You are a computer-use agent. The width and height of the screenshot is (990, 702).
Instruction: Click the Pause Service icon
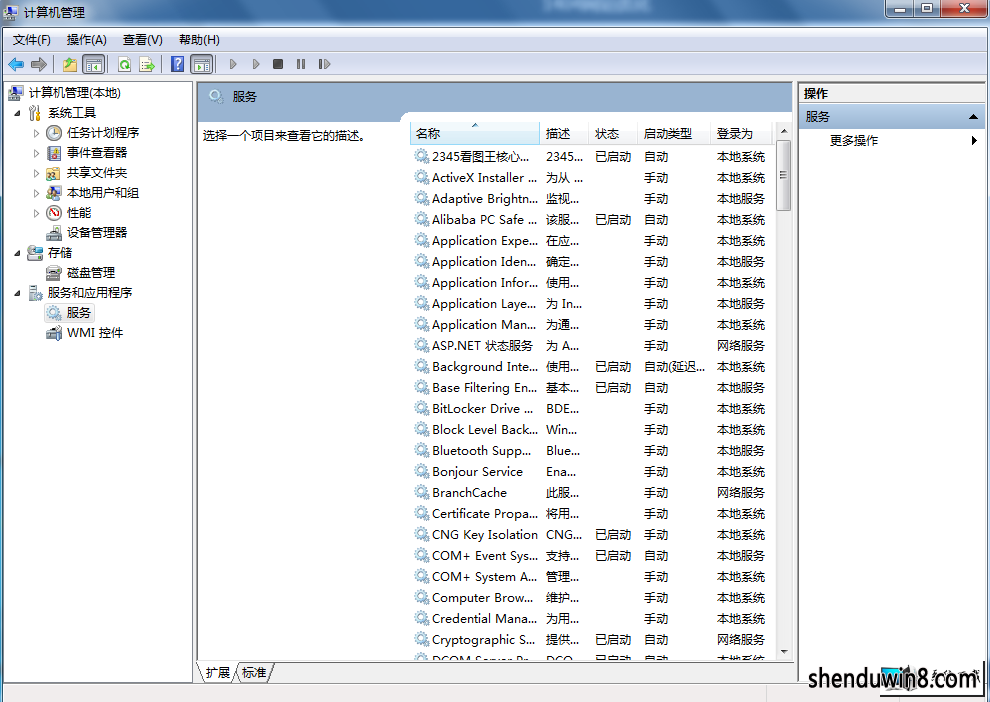(x=301, y=64)
